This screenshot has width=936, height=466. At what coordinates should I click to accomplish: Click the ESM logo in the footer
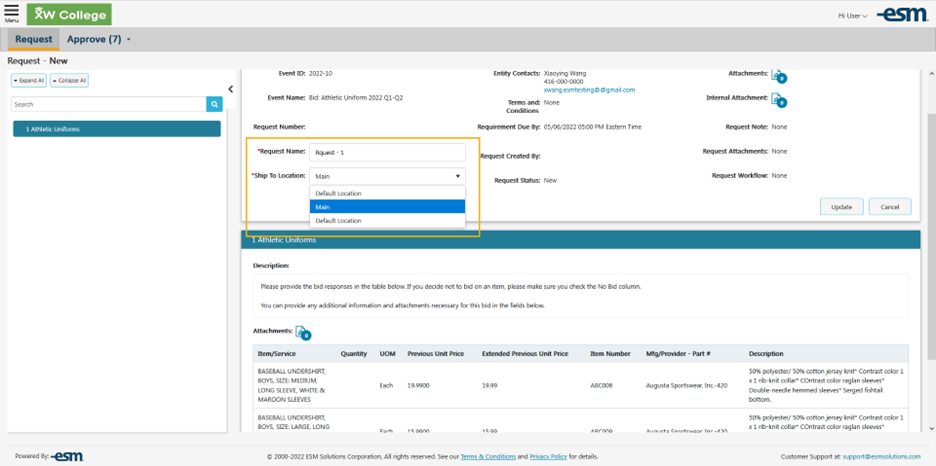click(x=67, y=456)
